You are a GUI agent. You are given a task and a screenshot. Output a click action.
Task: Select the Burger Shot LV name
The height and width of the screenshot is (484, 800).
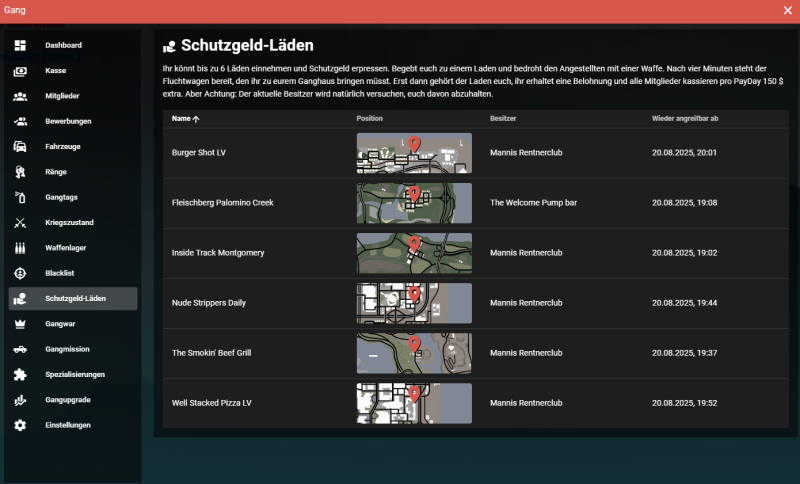[198, 152]
